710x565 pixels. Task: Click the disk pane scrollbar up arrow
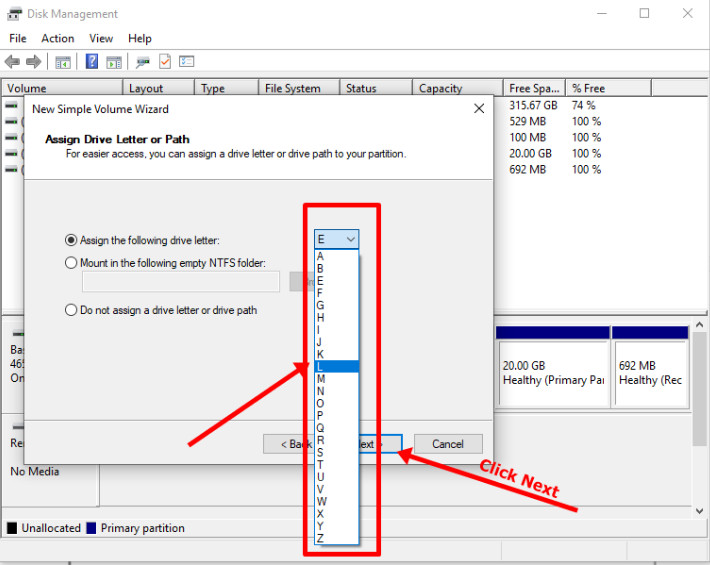699,325
